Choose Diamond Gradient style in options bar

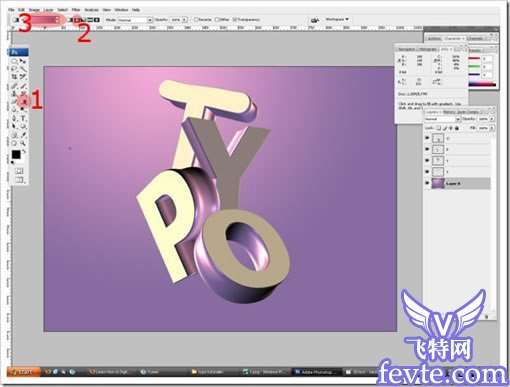click(x=96, y=20)
